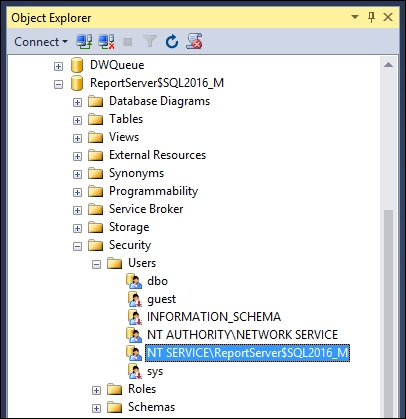Toggle auto-hide with the pin icon

pos(371,17)
